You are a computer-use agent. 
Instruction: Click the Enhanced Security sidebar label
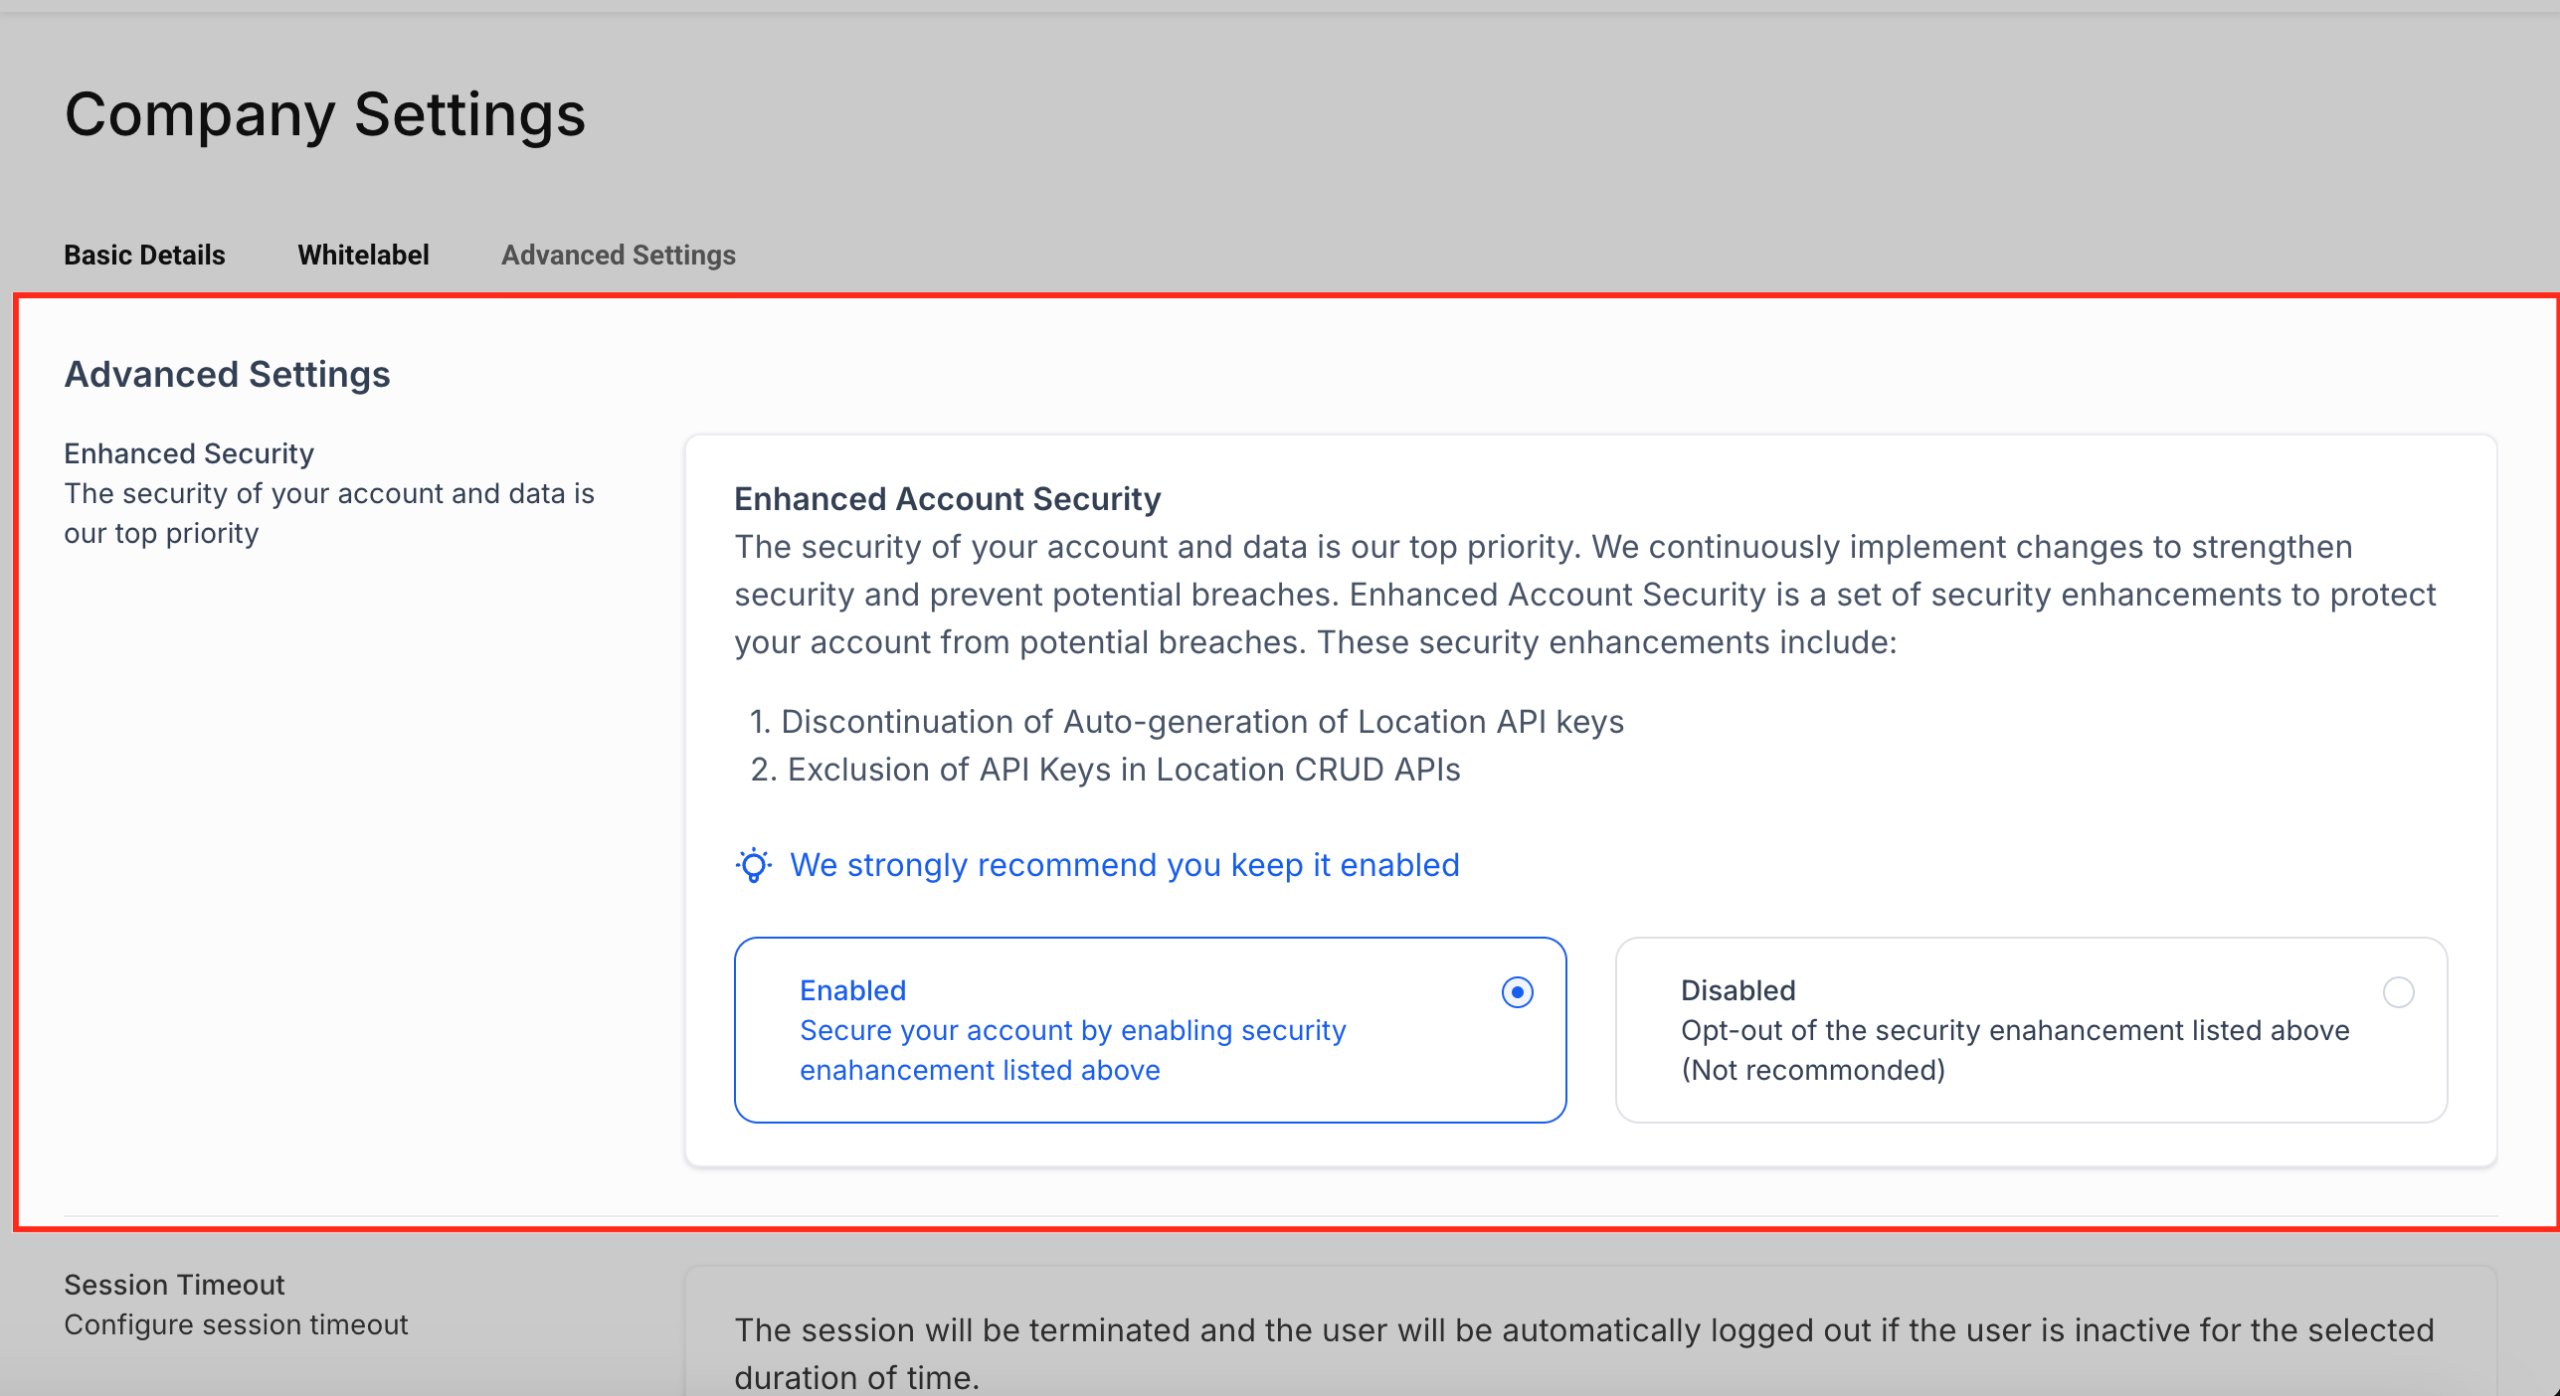(x=189, y=453)
